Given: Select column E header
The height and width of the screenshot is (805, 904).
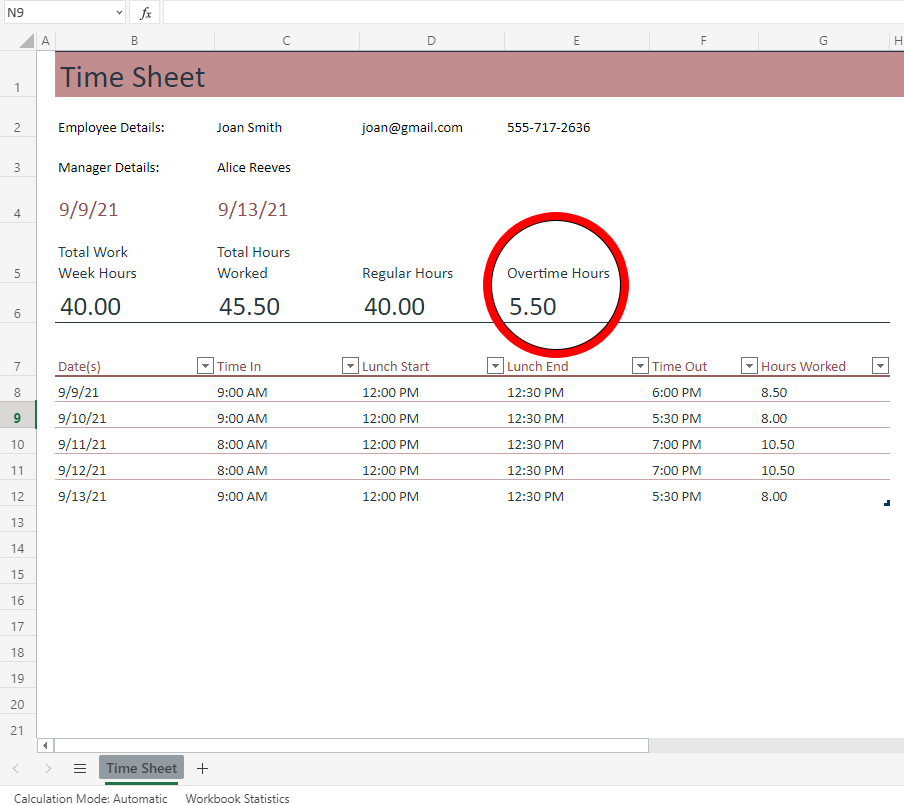Looking at the screenshot, I should [x=577, y=41].
